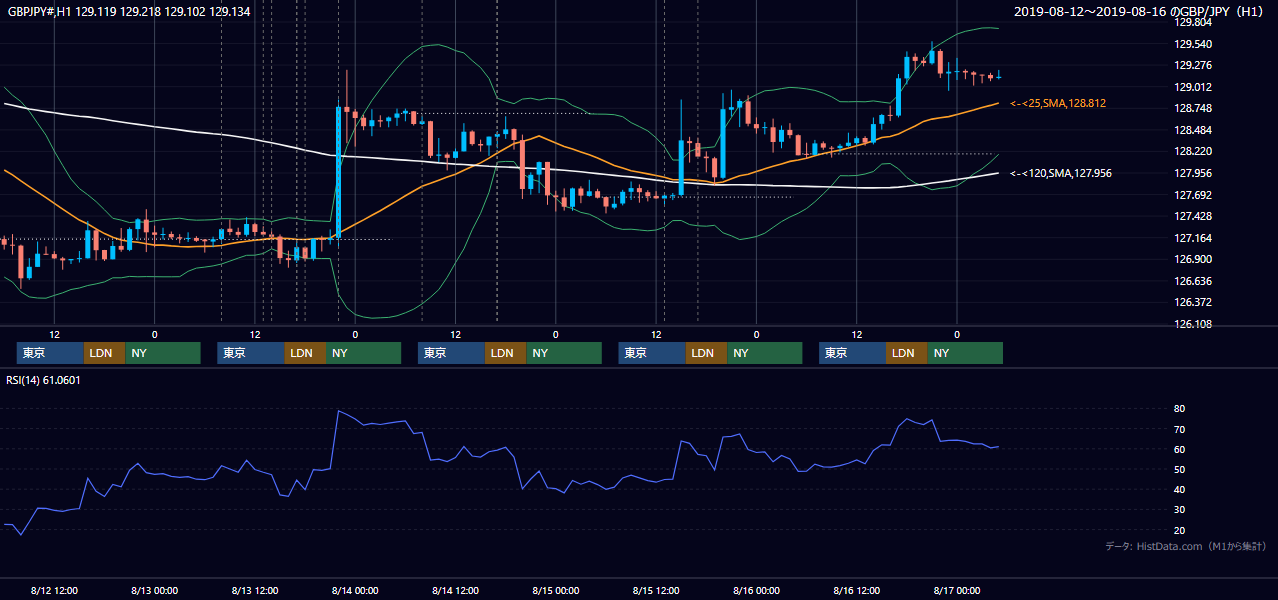Click the RSI level 80 label
Image resolution: width=1278 pixels, height=600 pixels.
click(1179, 409)
